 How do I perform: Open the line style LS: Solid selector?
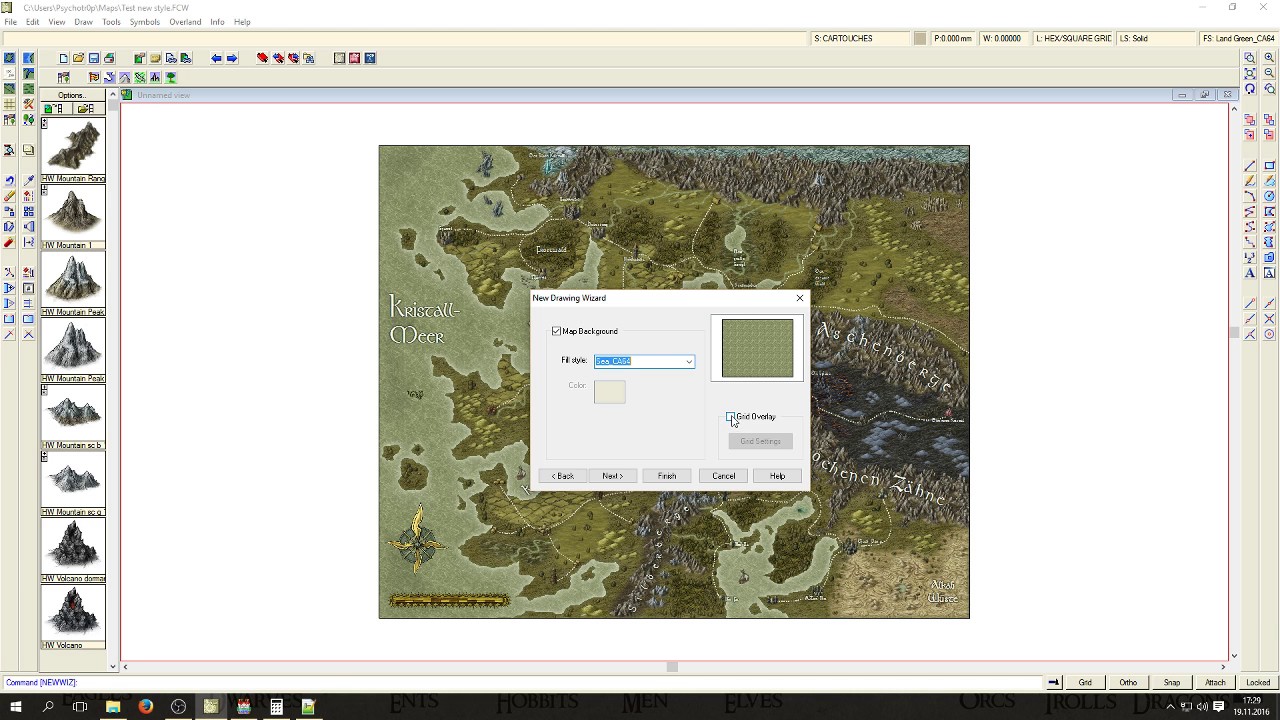point(1156,38)
